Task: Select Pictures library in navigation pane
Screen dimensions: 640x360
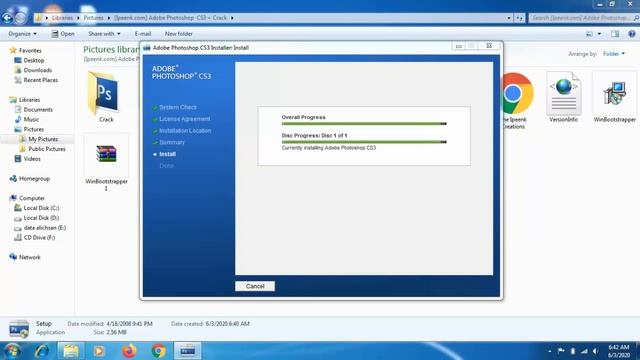Action: (x=33, y=129)
